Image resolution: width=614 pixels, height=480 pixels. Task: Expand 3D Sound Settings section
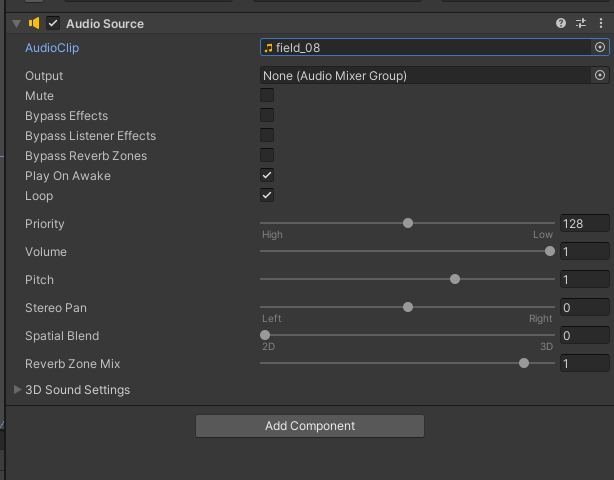17,389
